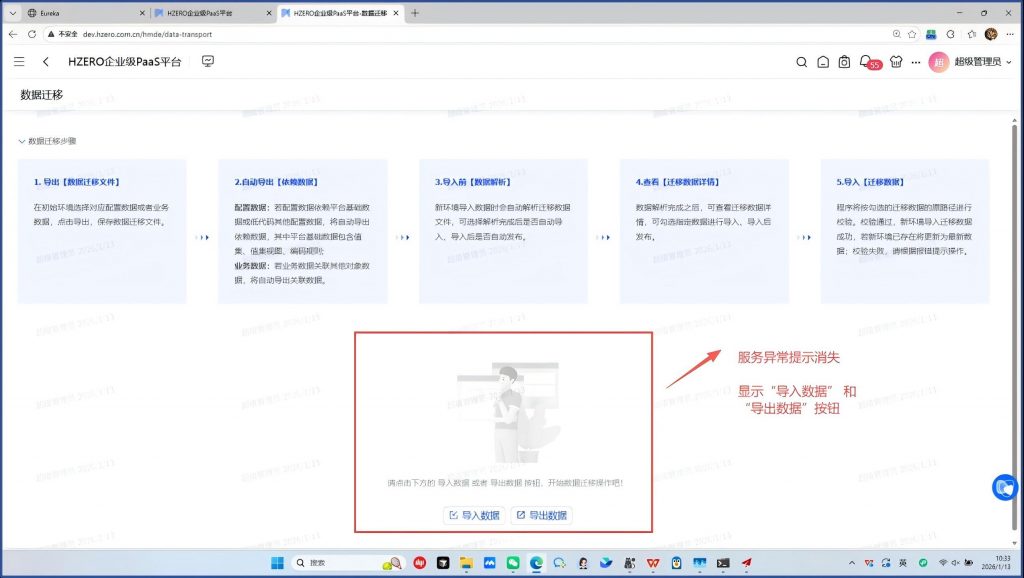Screen dimensions: 1024x578
Task: Click the 导出数据 button
Action: tap(541, 515)
